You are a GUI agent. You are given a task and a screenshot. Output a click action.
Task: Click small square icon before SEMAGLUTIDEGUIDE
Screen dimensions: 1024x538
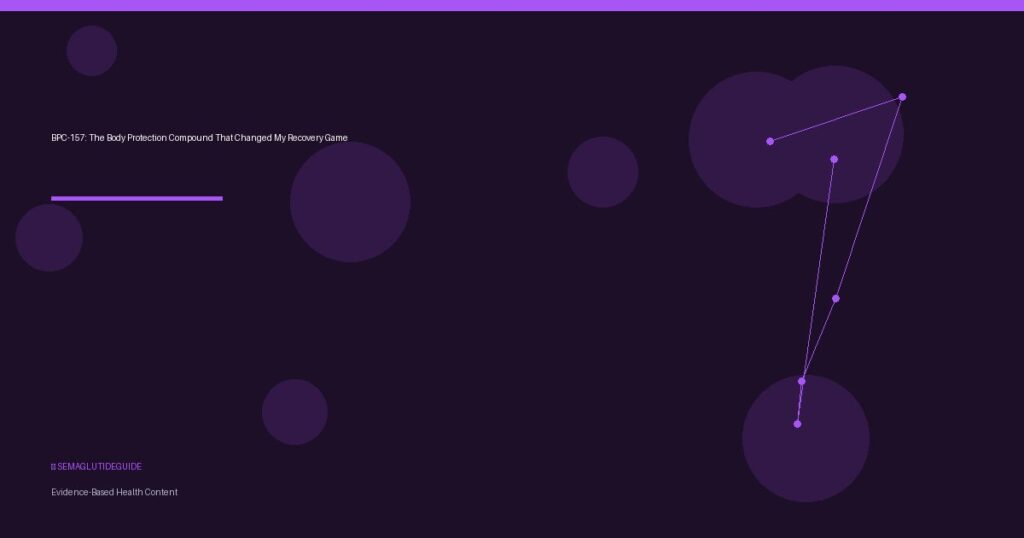[53, 467]
